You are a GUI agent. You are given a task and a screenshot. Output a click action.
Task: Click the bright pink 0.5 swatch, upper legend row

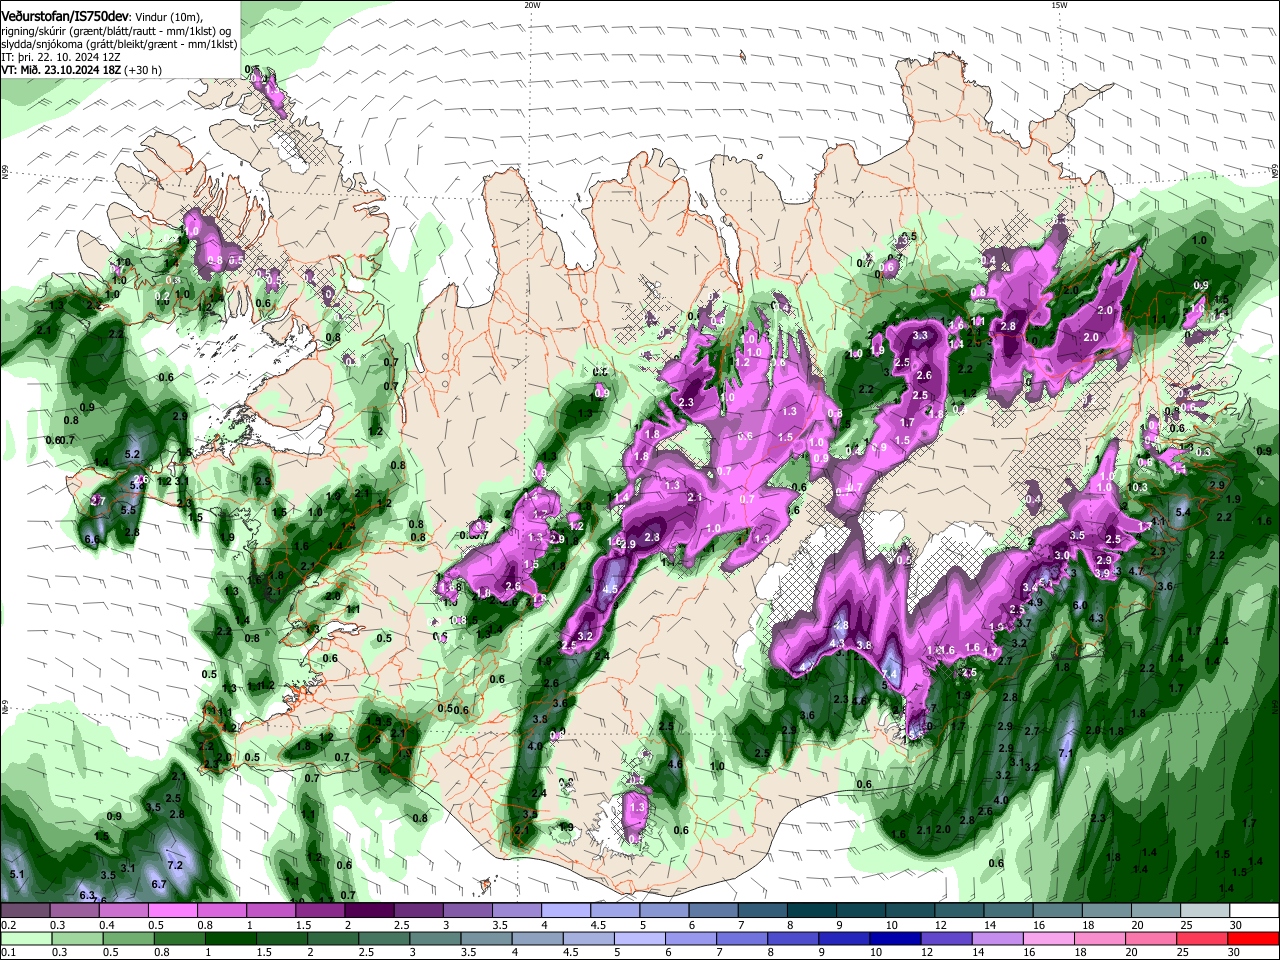pyautogui.click(x=172, y=910)
